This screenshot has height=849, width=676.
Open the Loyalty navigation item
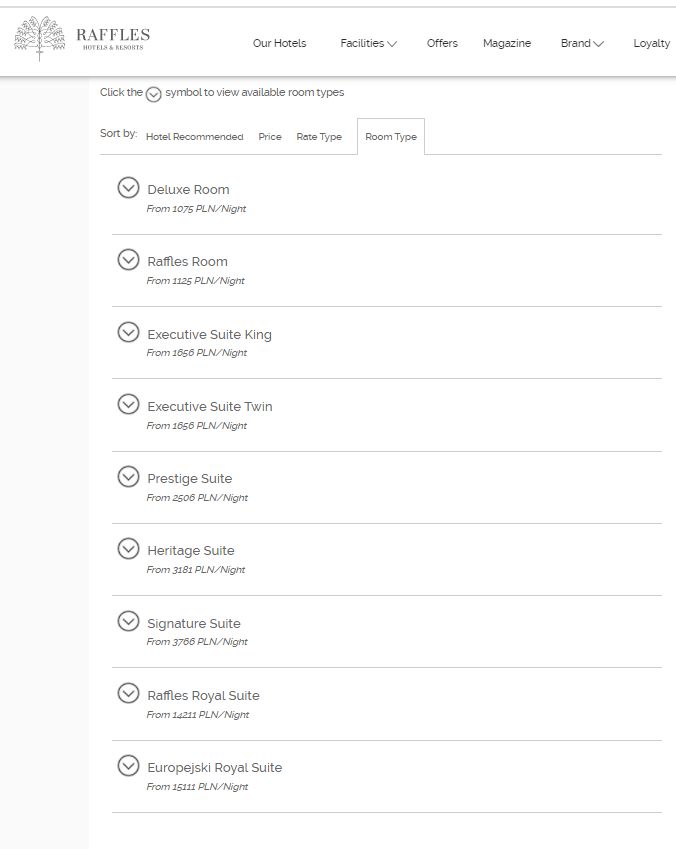[651, 43]
